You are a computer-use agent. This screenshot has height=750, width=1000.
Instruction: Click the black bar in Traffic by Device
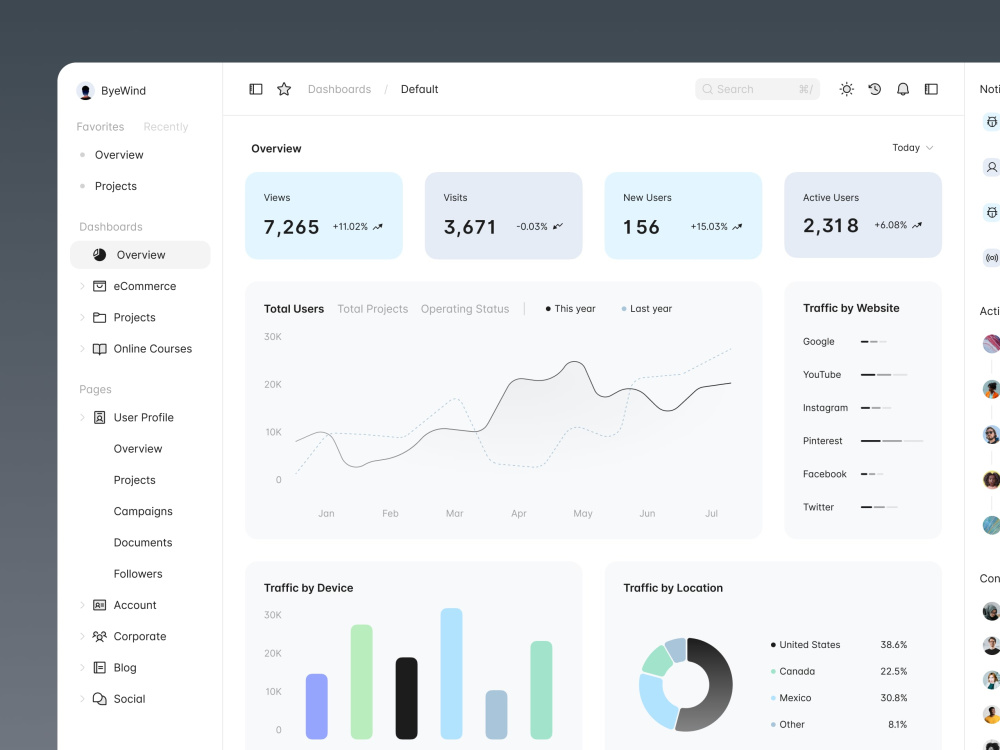(406, 698)
